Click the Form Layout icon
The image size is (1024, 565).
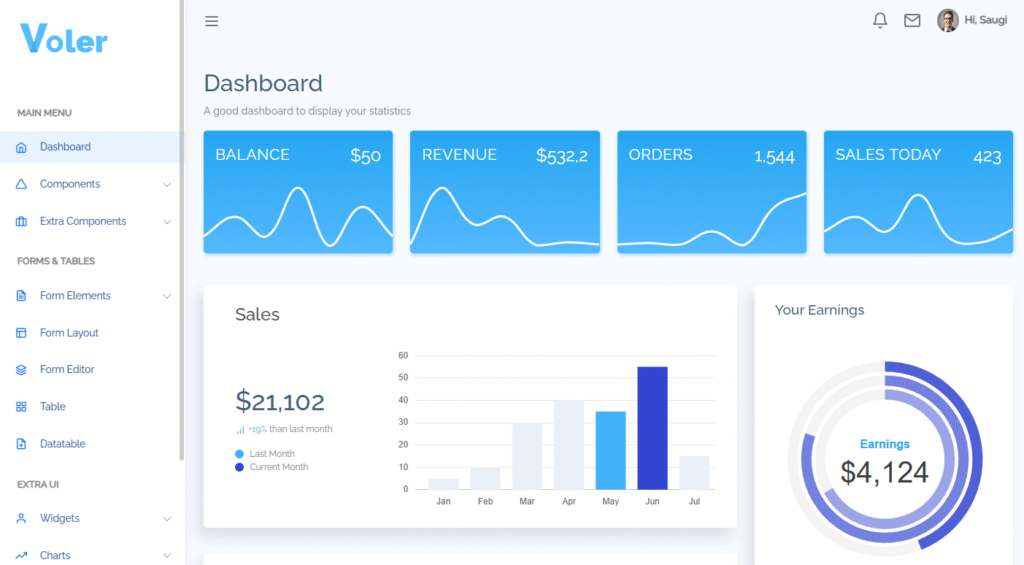pyautogui.click(x=22, y=333)
